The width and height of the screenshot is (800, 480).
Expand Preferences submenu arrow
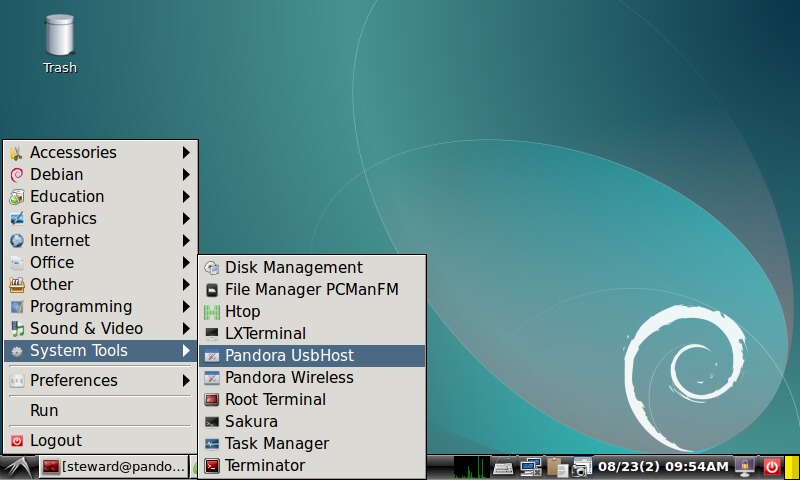point(186,381)
